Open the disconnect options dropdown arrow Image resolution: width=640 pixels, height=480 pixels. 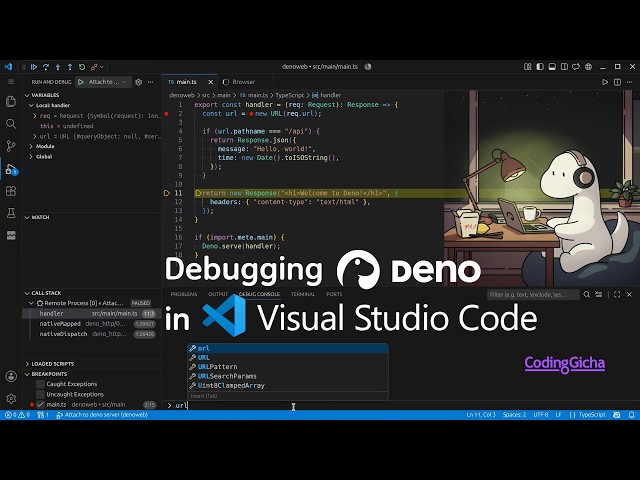102,67
